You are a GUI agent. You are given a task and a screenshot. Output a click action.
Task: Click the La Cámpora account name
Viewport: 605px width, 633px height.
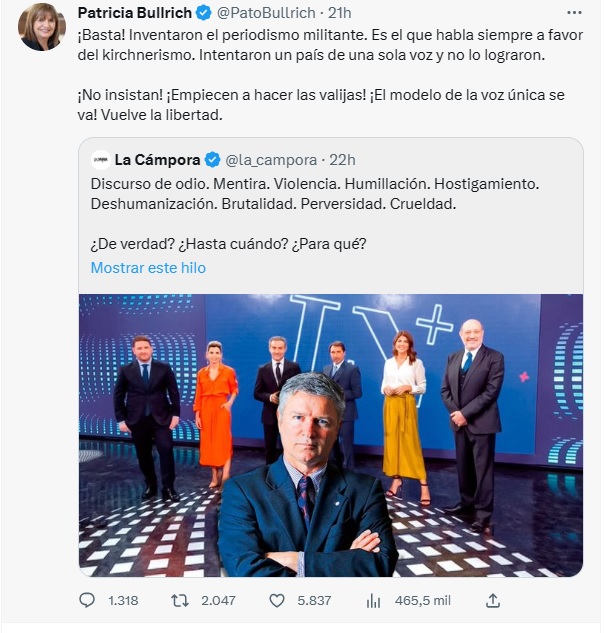pos(158,159)
